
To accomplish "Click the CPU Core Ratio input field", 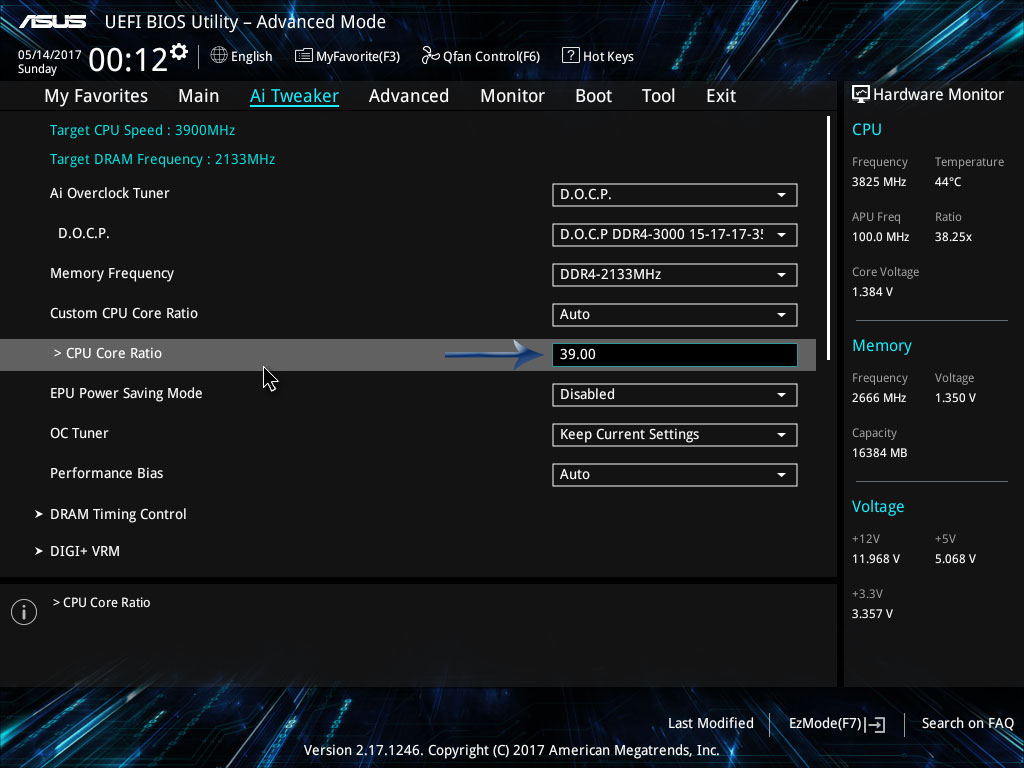I will point(675,355).
